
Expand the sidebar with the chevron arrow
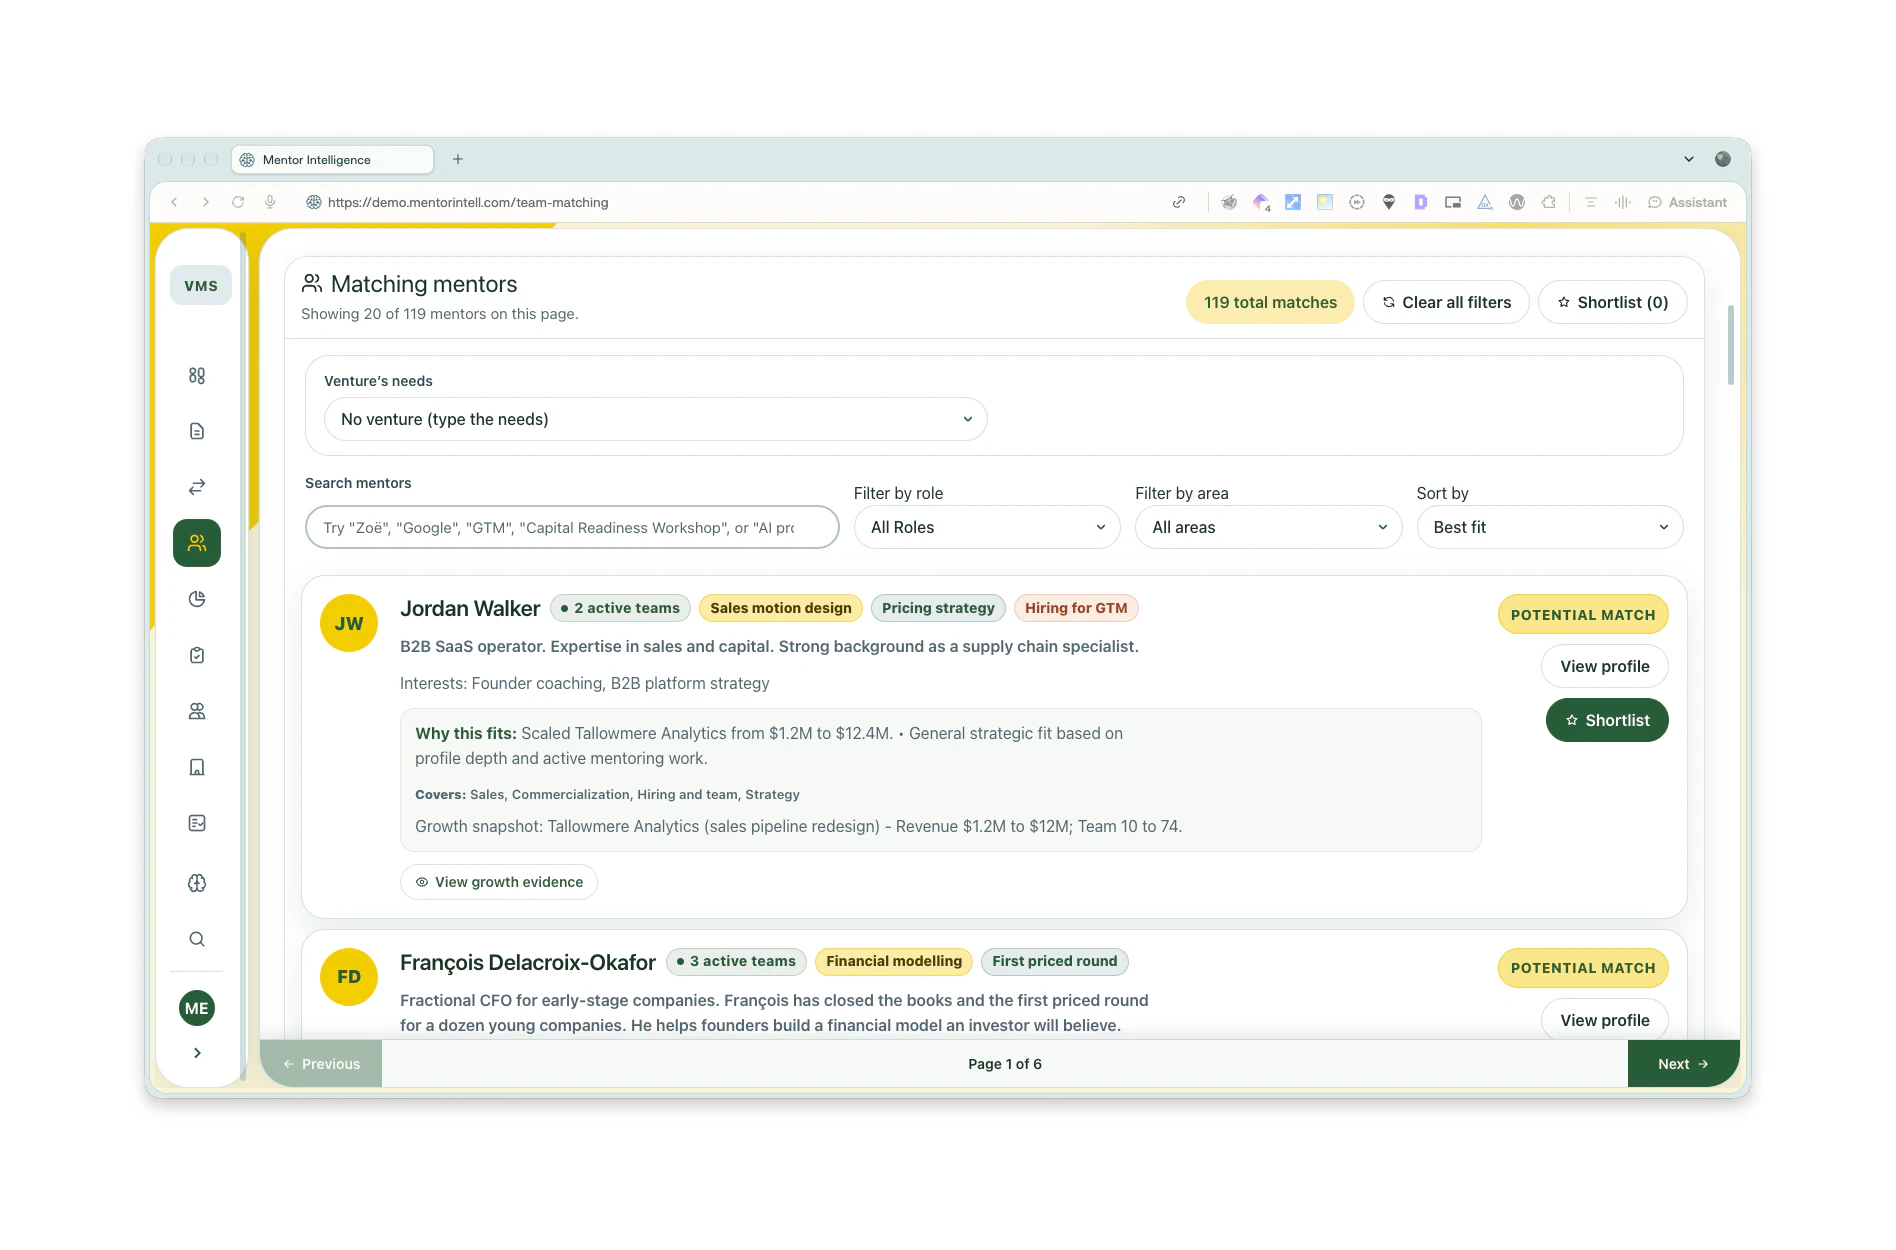point(197,1053)
